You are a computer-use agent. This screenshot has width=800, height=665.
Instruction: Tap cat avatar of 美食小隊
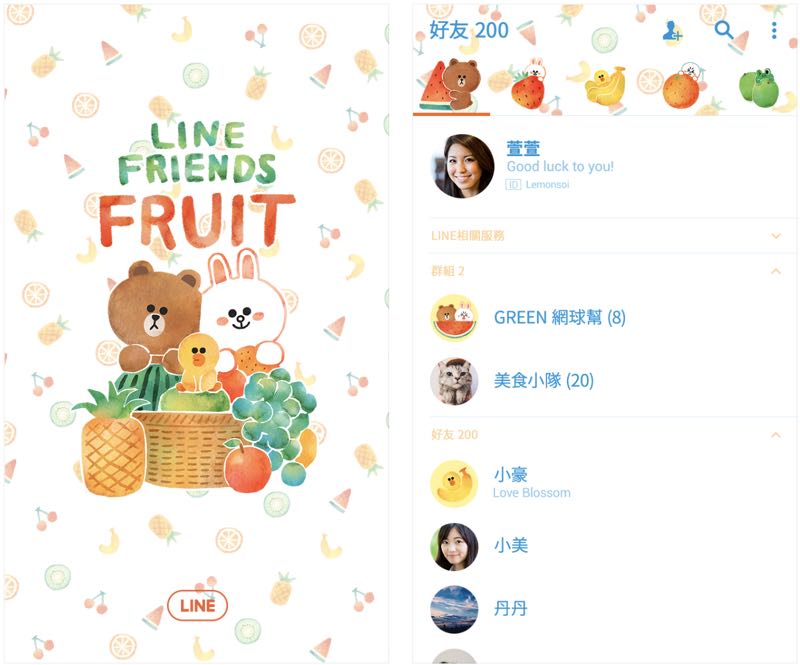tap(454, 381)
